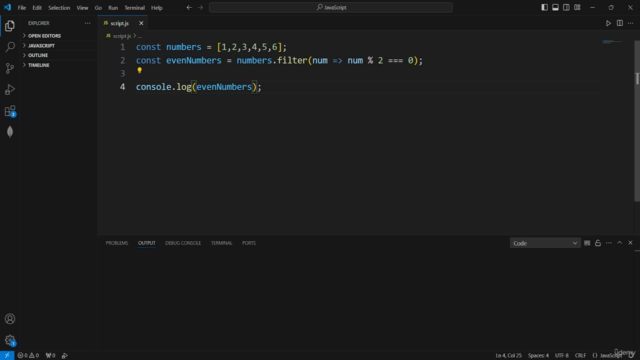This screenshot has height=360, width=640.
Task: Click the script.js breadcrumb
Action: 122,36
